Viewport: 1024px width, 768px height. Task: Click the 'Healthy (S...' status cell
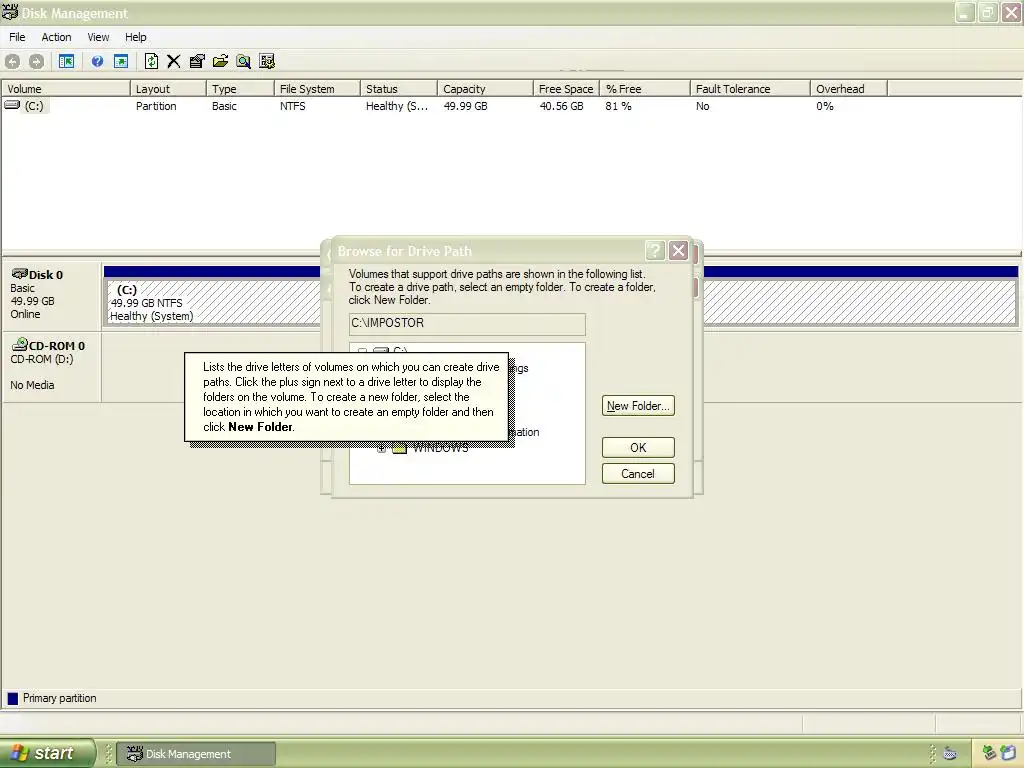click(397, 106)
